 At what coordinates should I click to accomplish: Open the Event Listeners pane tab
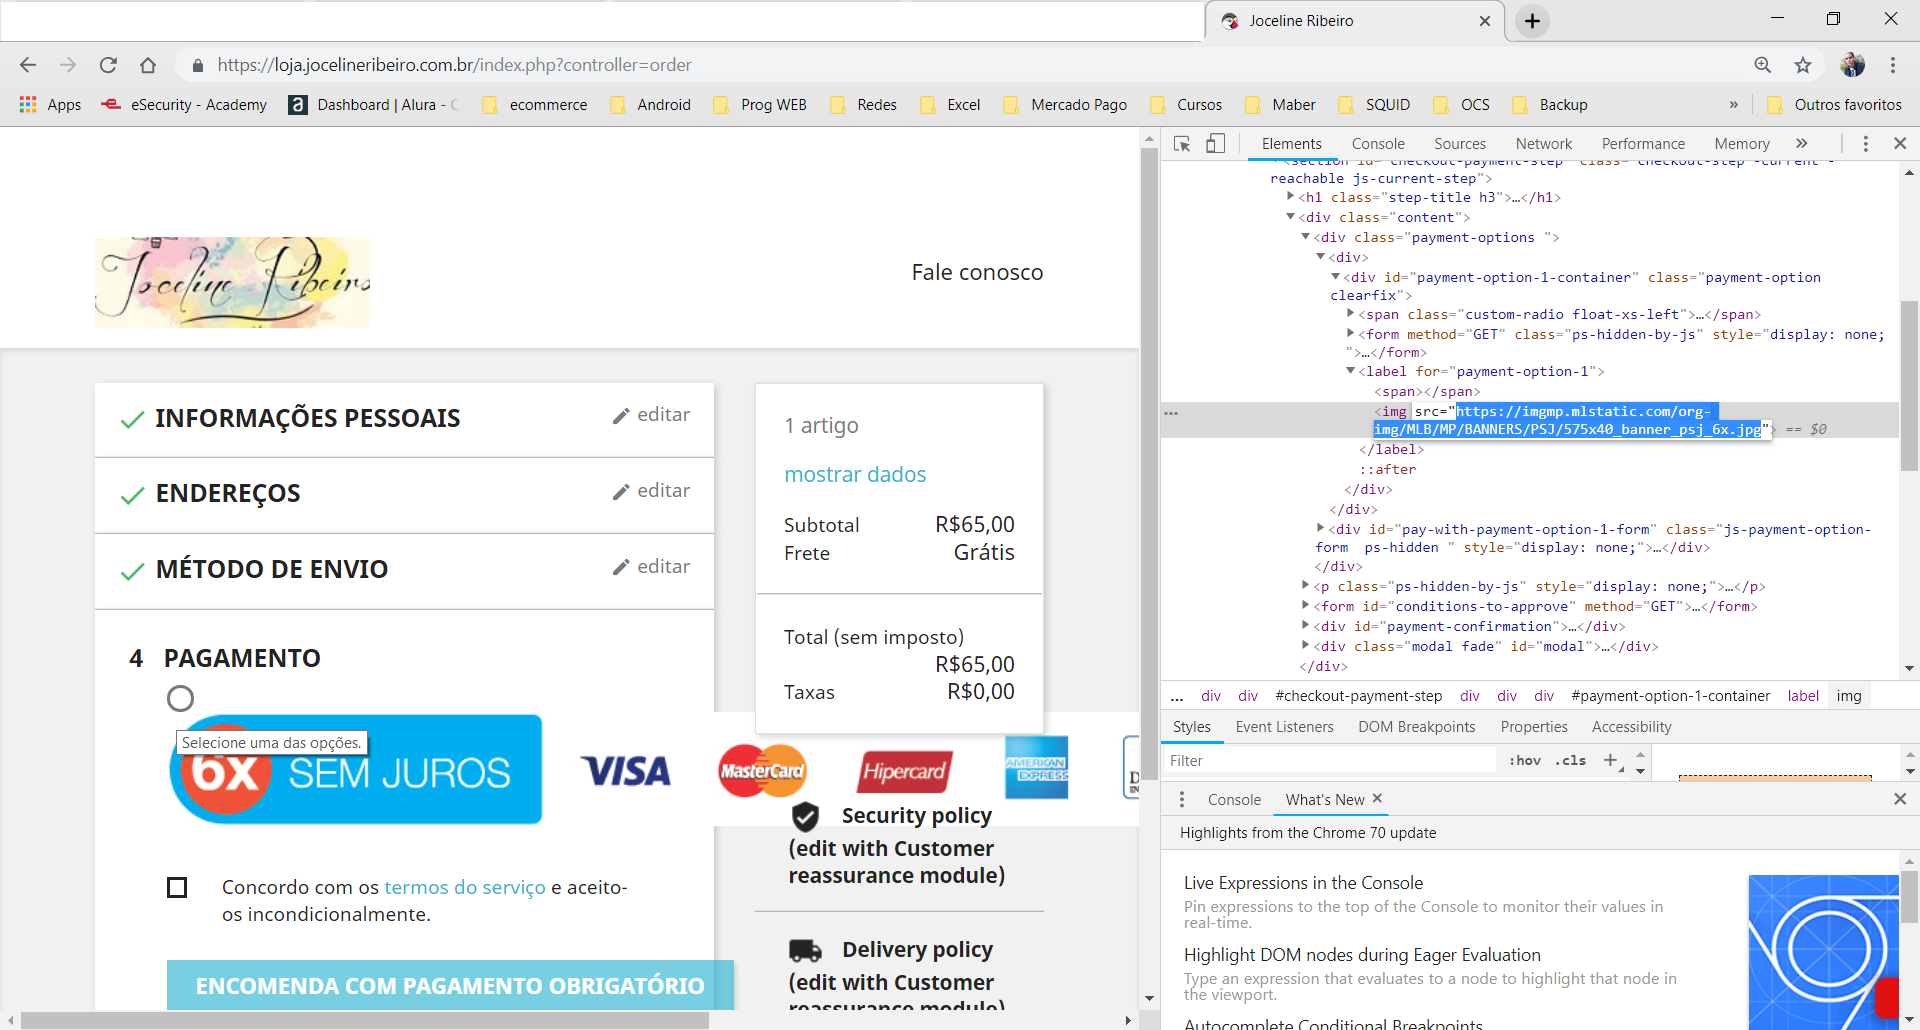[1285, 727]
